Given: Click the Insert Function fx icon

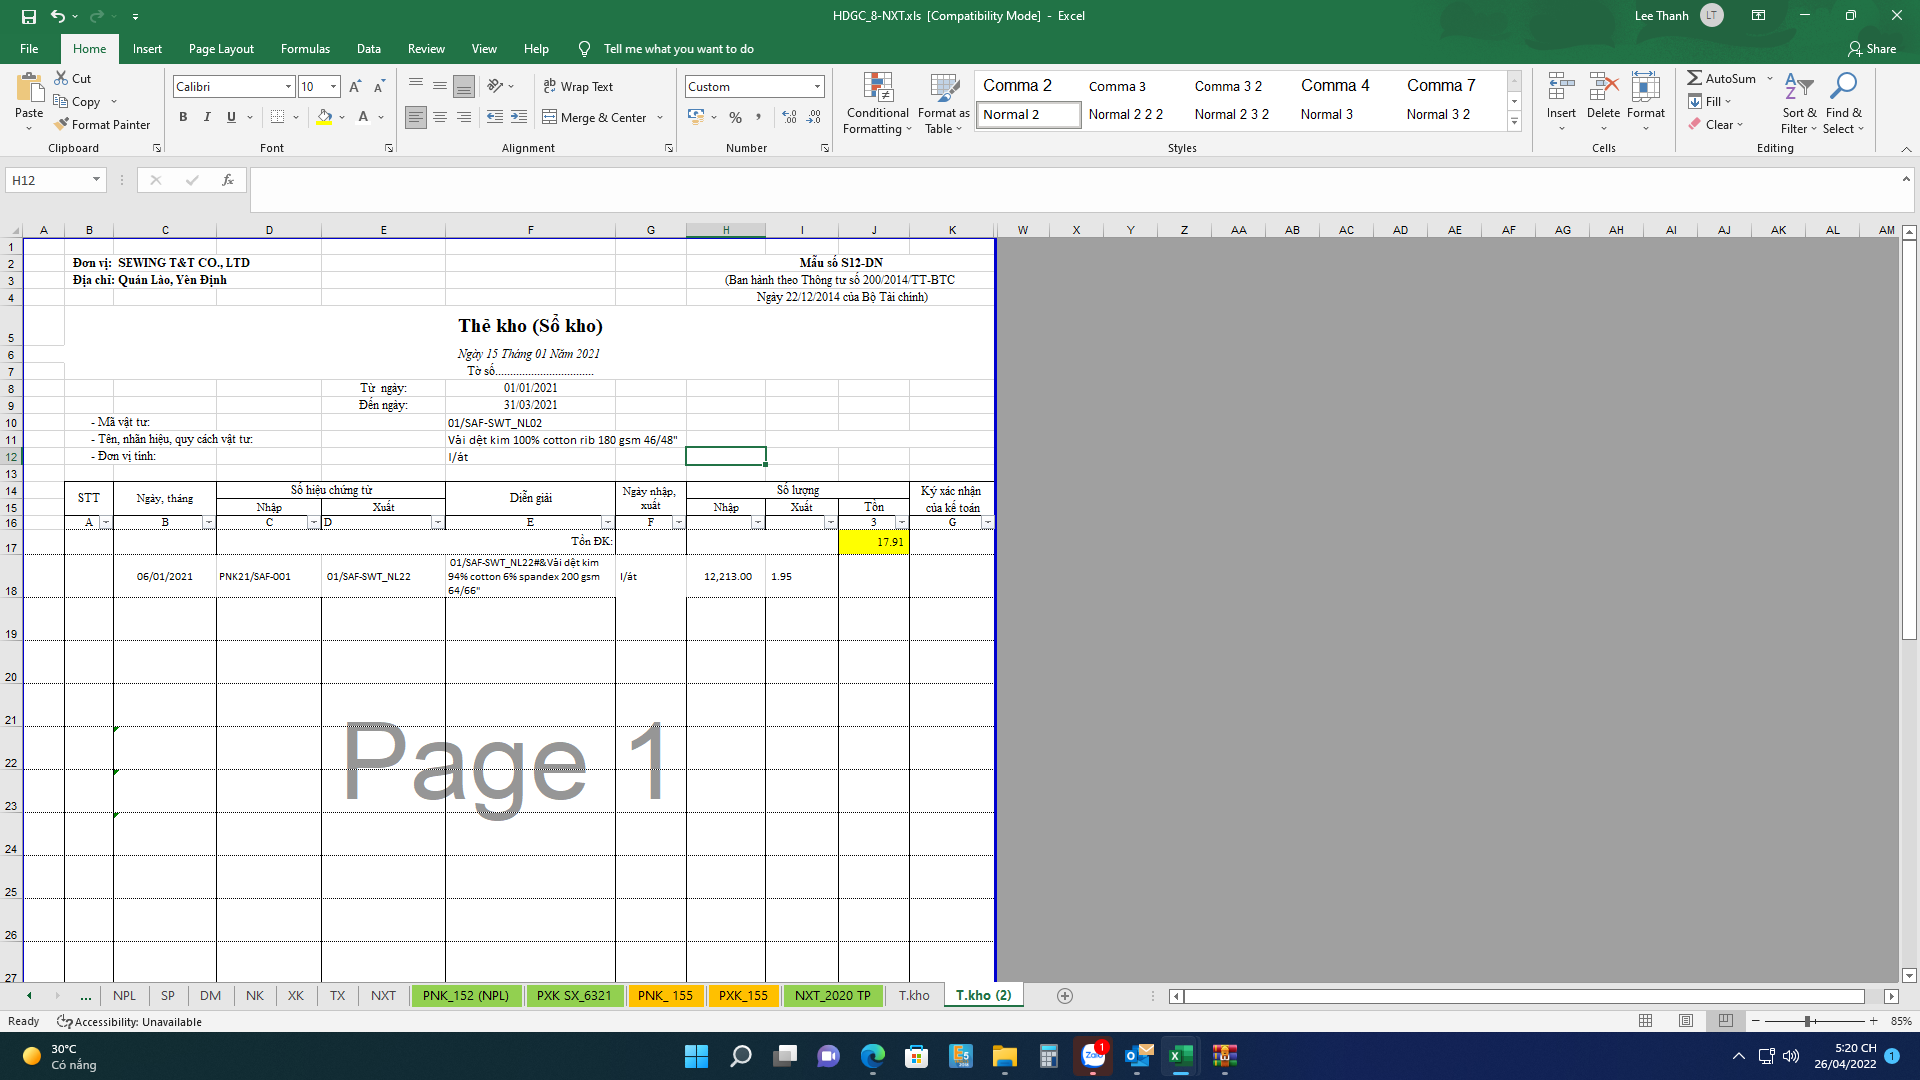Looking at the screenshot, I should [228, 180].
